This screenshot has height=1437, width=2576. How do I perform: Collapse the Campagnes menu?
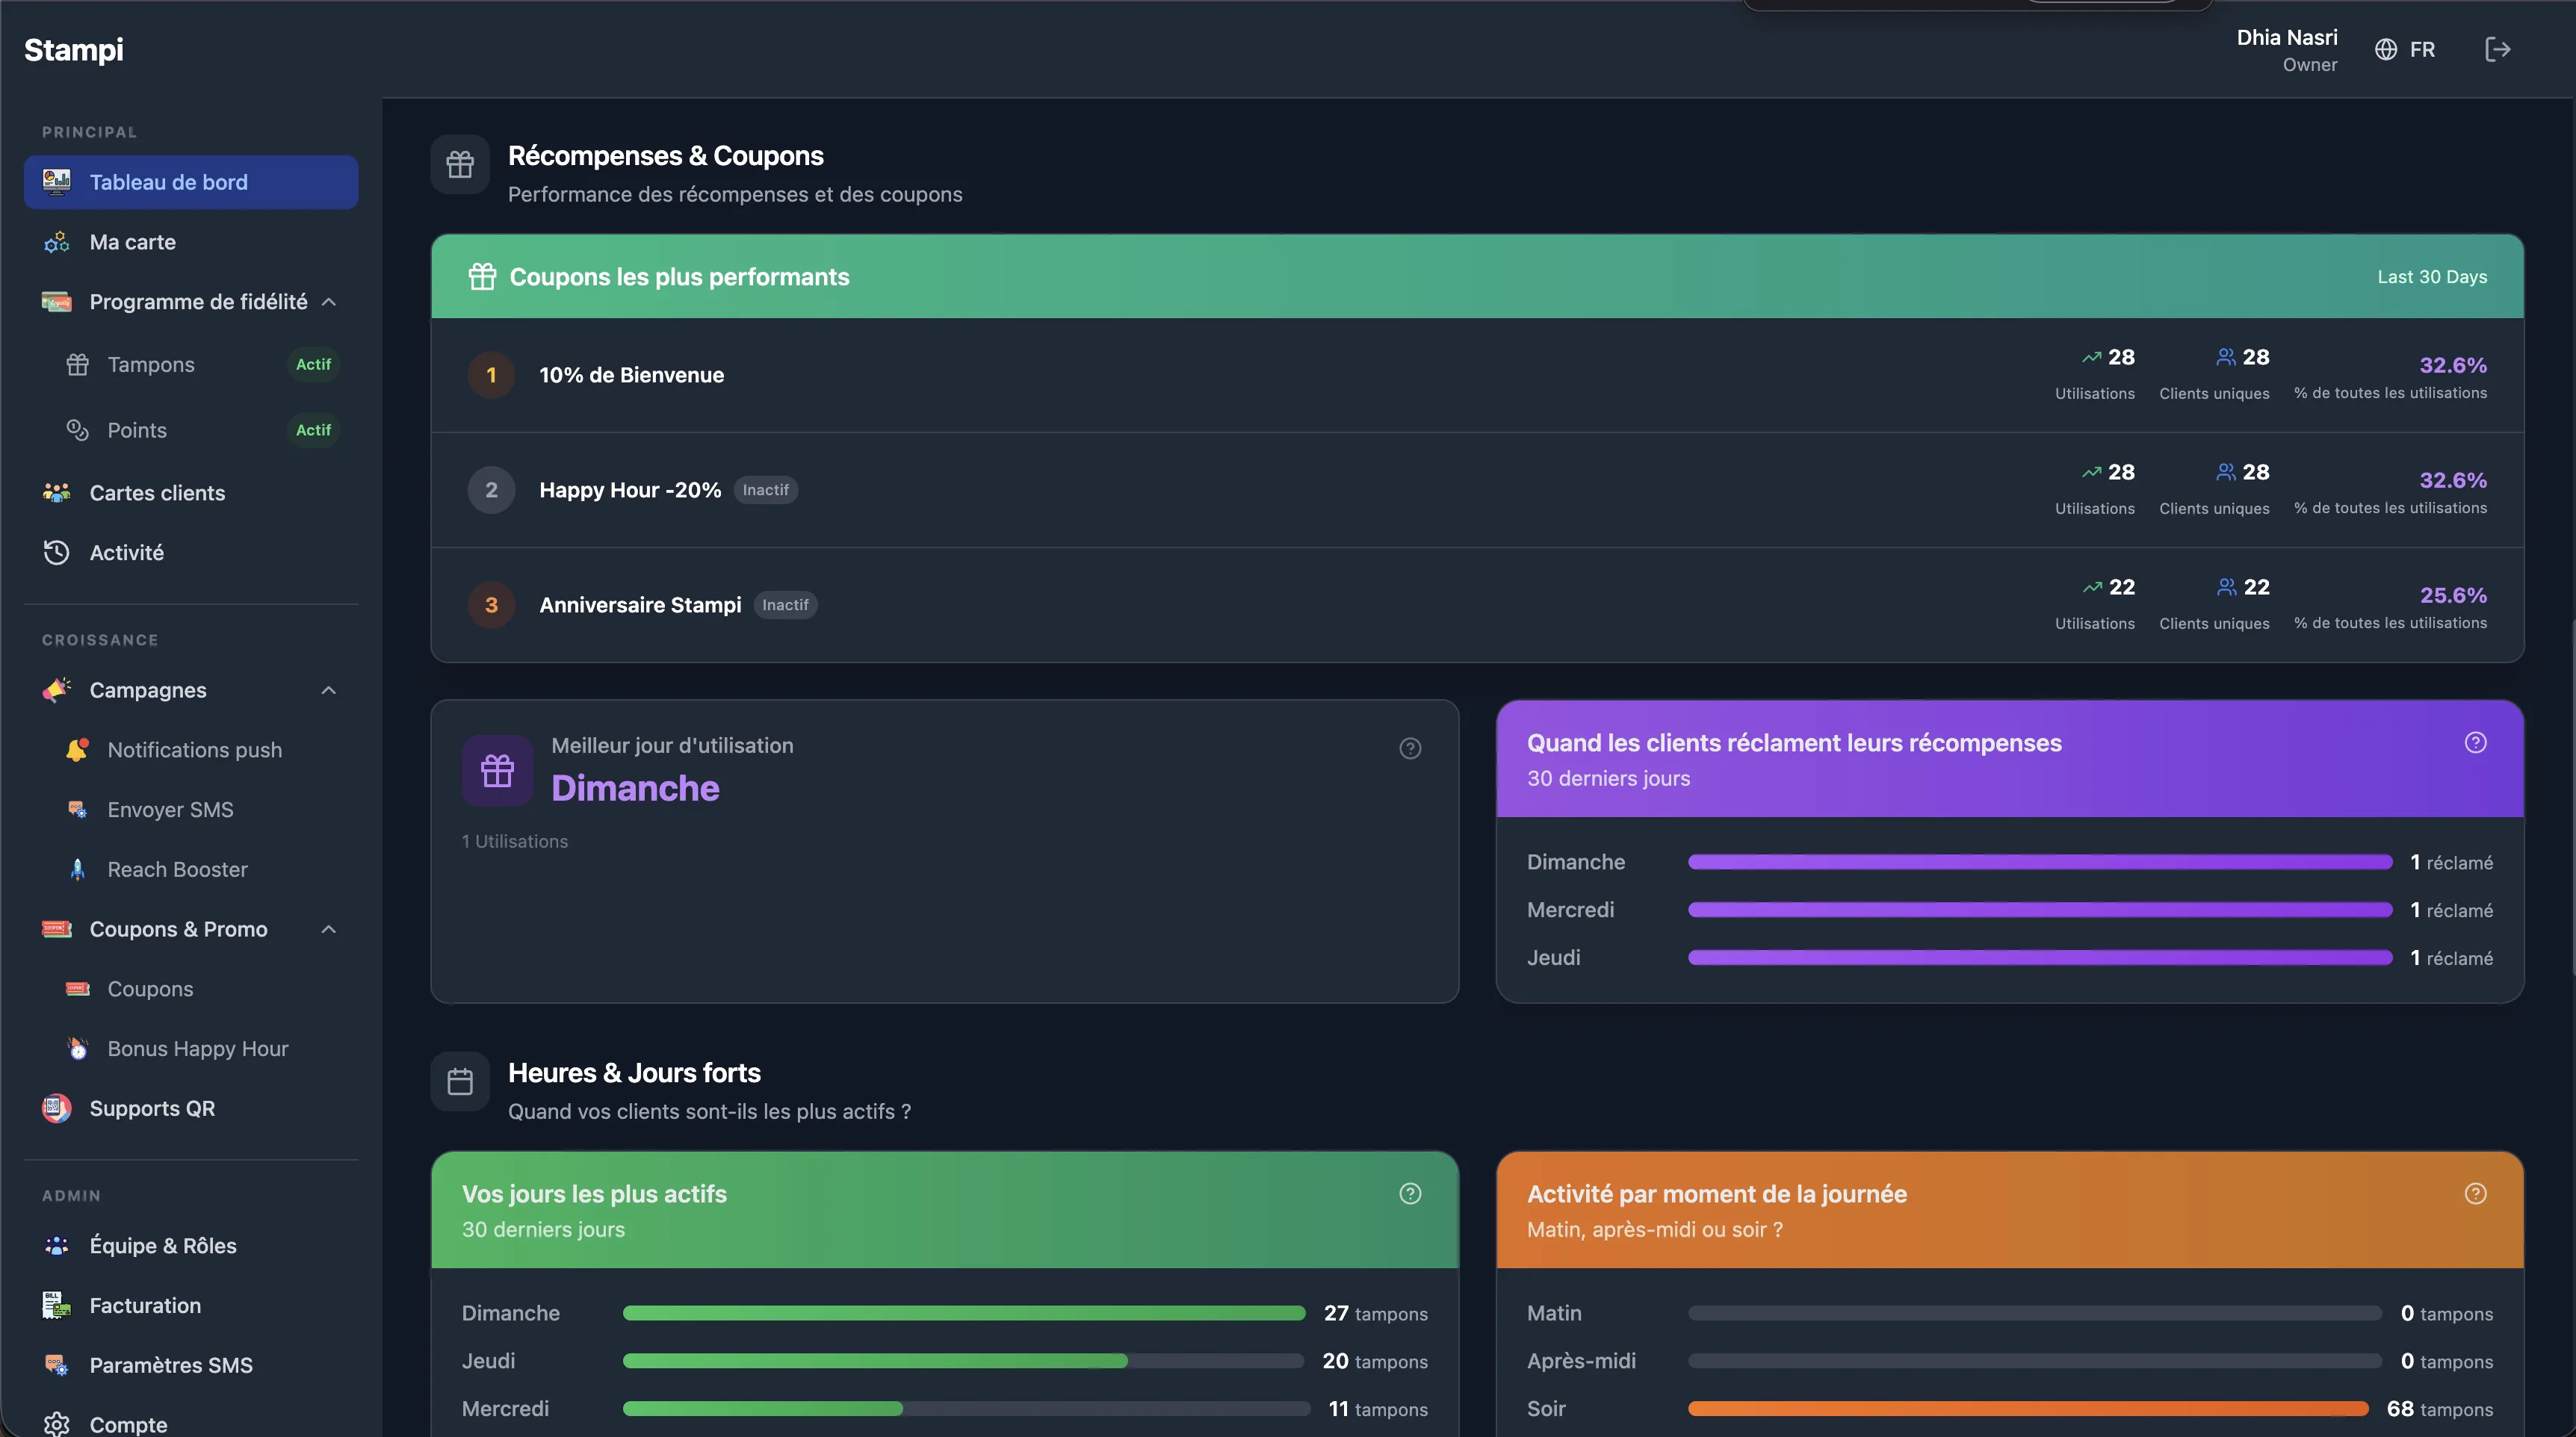[x=329, y=690]
